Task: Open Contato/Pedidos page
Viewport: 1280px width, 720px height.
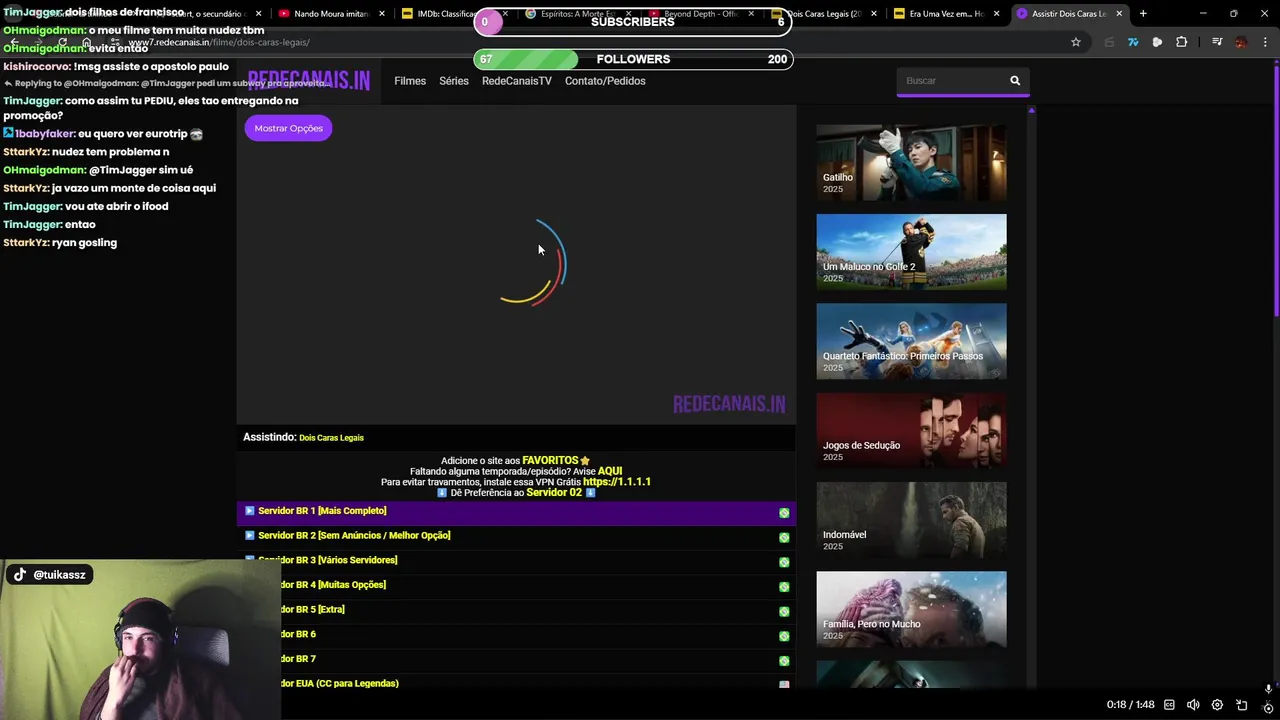Action: click(605, 81)
